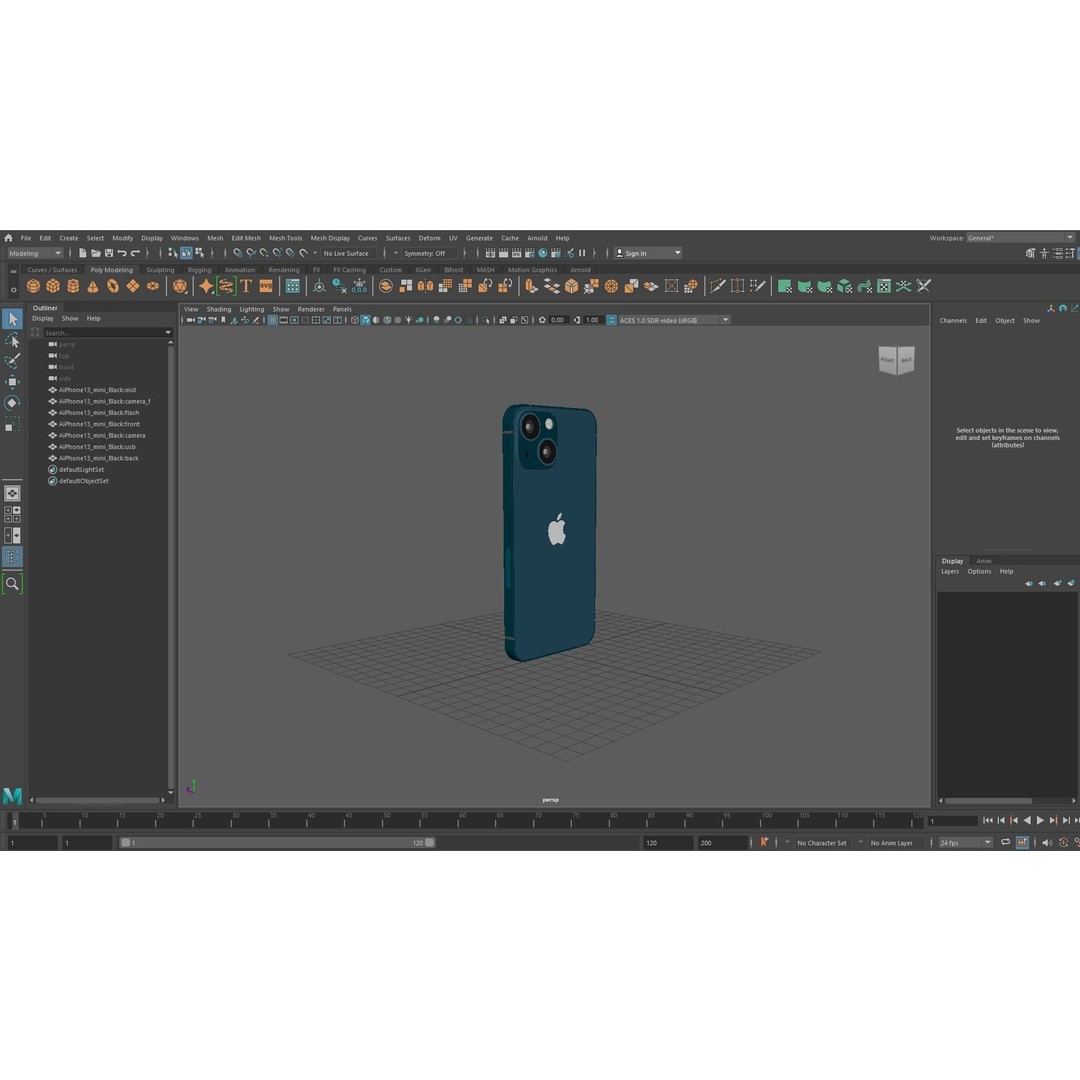Activate the Rotate tool
The width and height of the screenshot is (1080, 1080).
12,403
